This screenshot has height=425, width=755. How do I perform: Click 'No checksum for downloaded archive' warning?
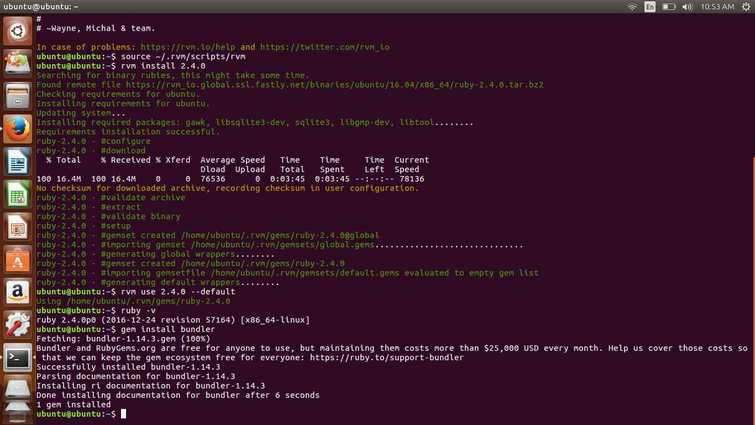pos(228,188)
